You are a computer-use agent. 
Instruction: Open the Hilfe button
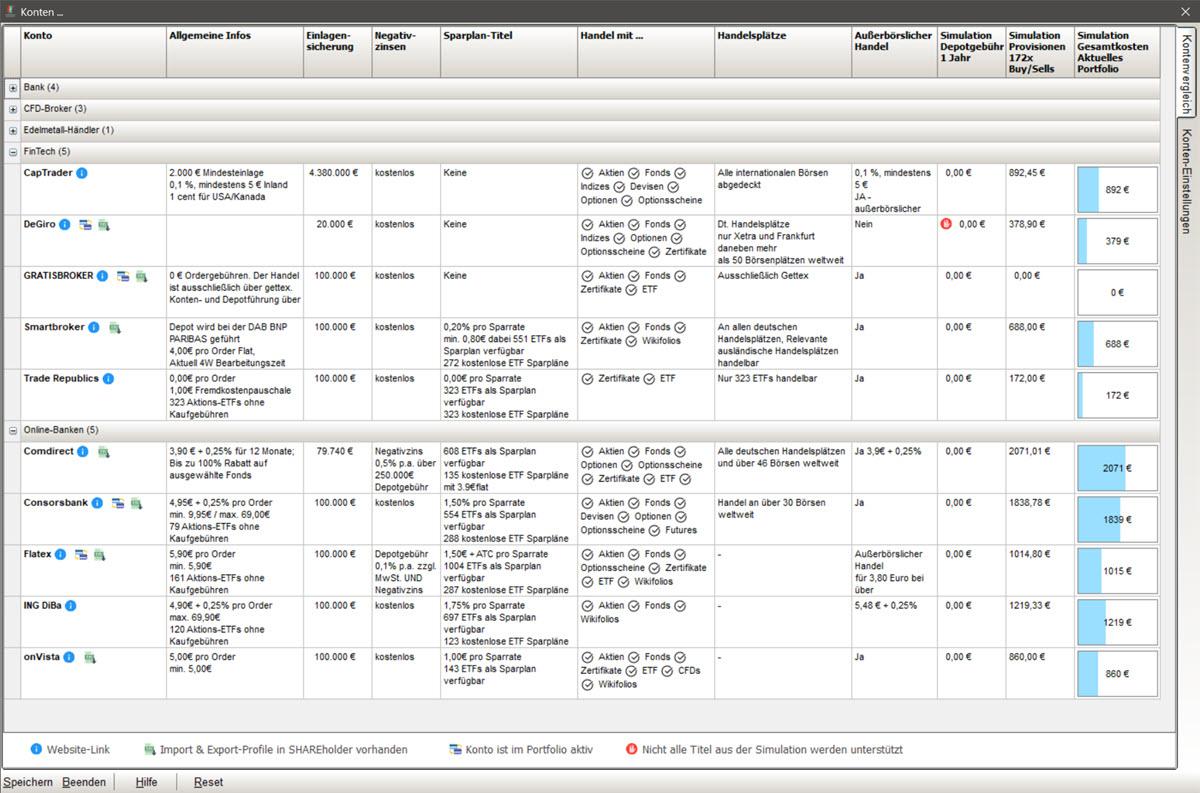coord(146,782)
